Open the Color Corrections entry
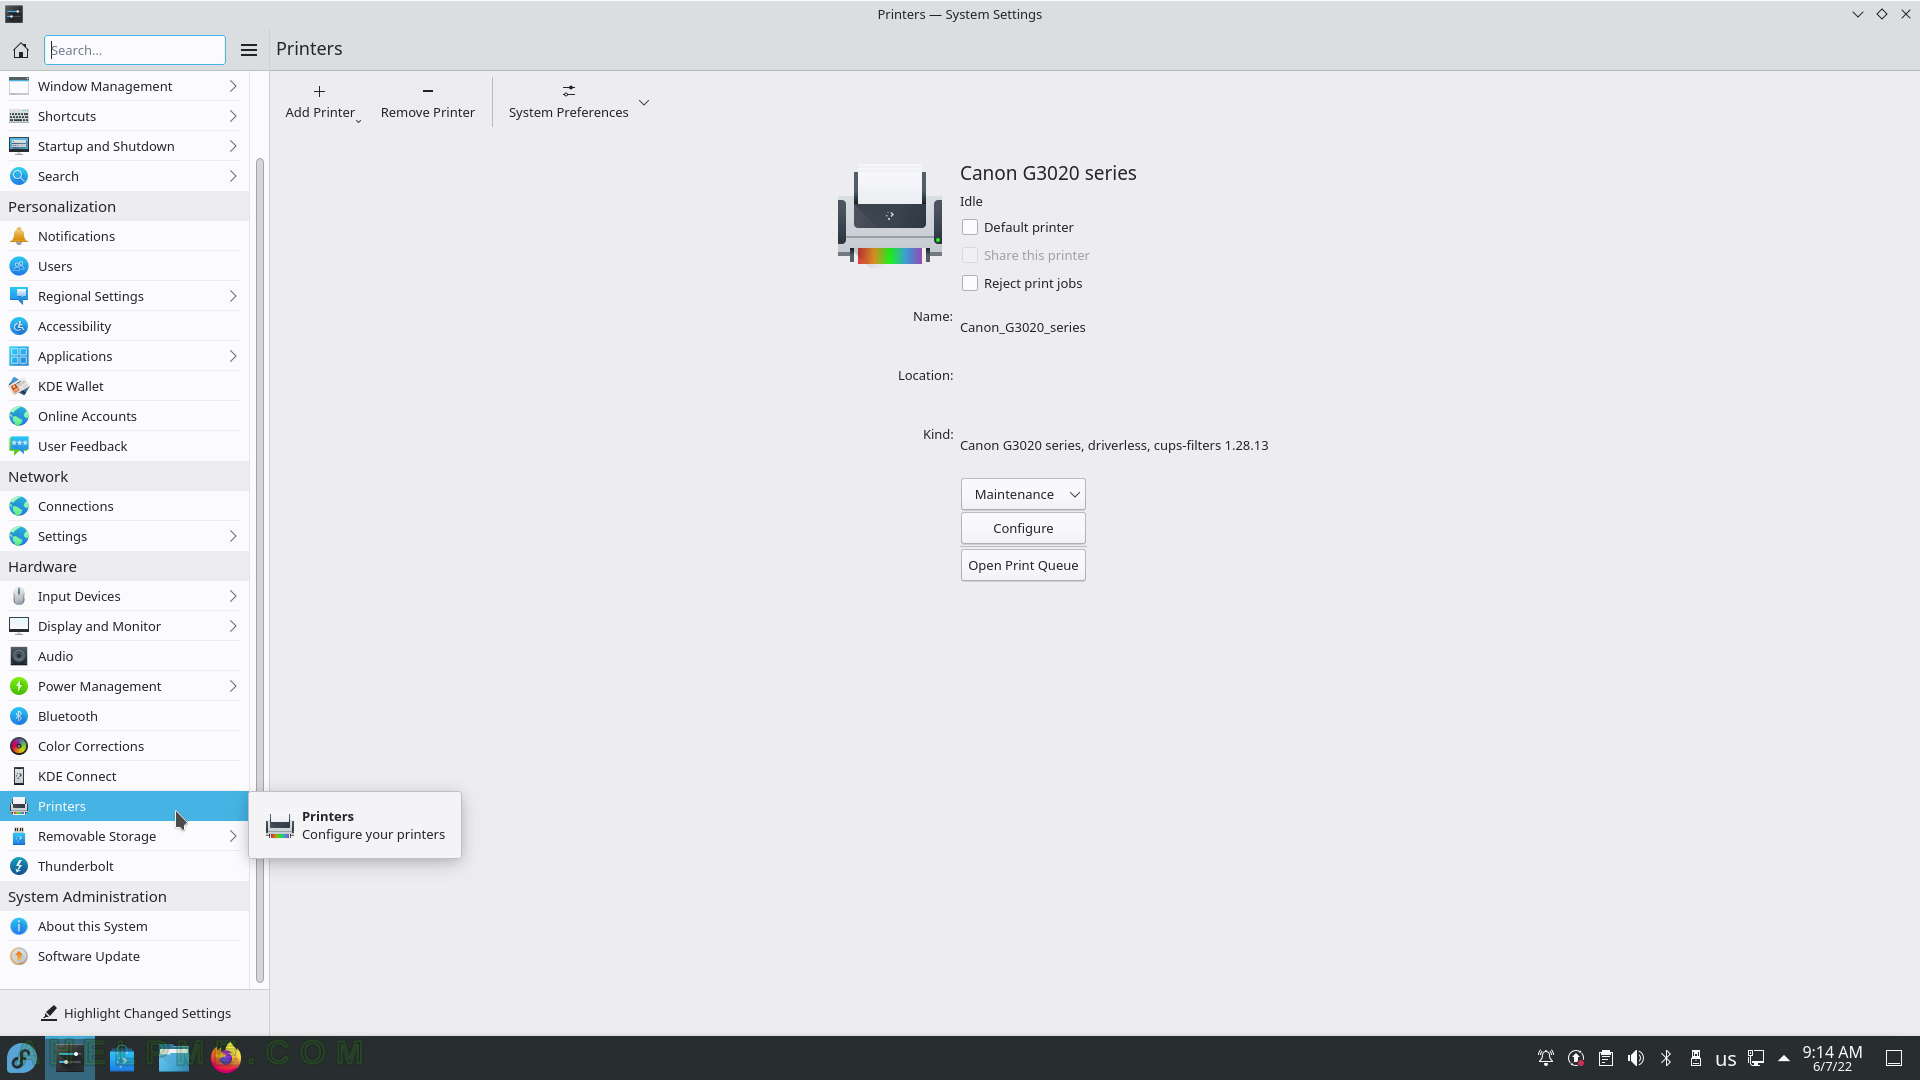Image resolution: width=1920 pixels, height=1080 pixels. [124, 746]
